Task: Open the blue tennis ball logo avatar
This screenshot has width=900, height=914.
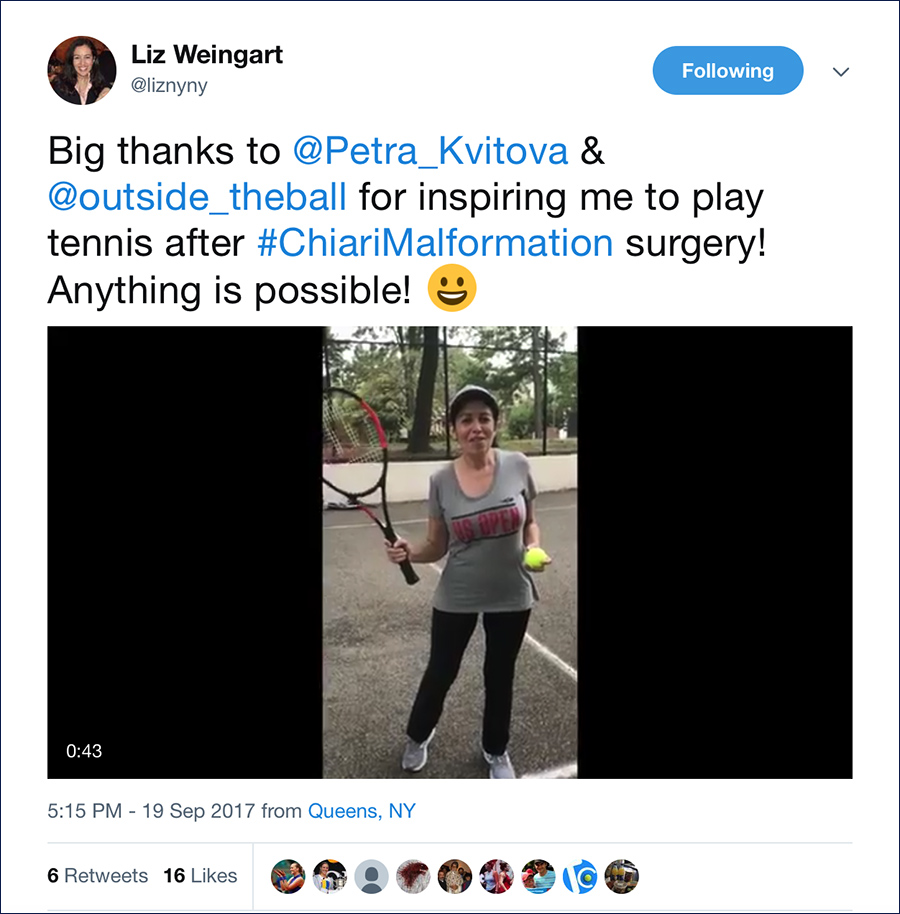Action: 579,876
